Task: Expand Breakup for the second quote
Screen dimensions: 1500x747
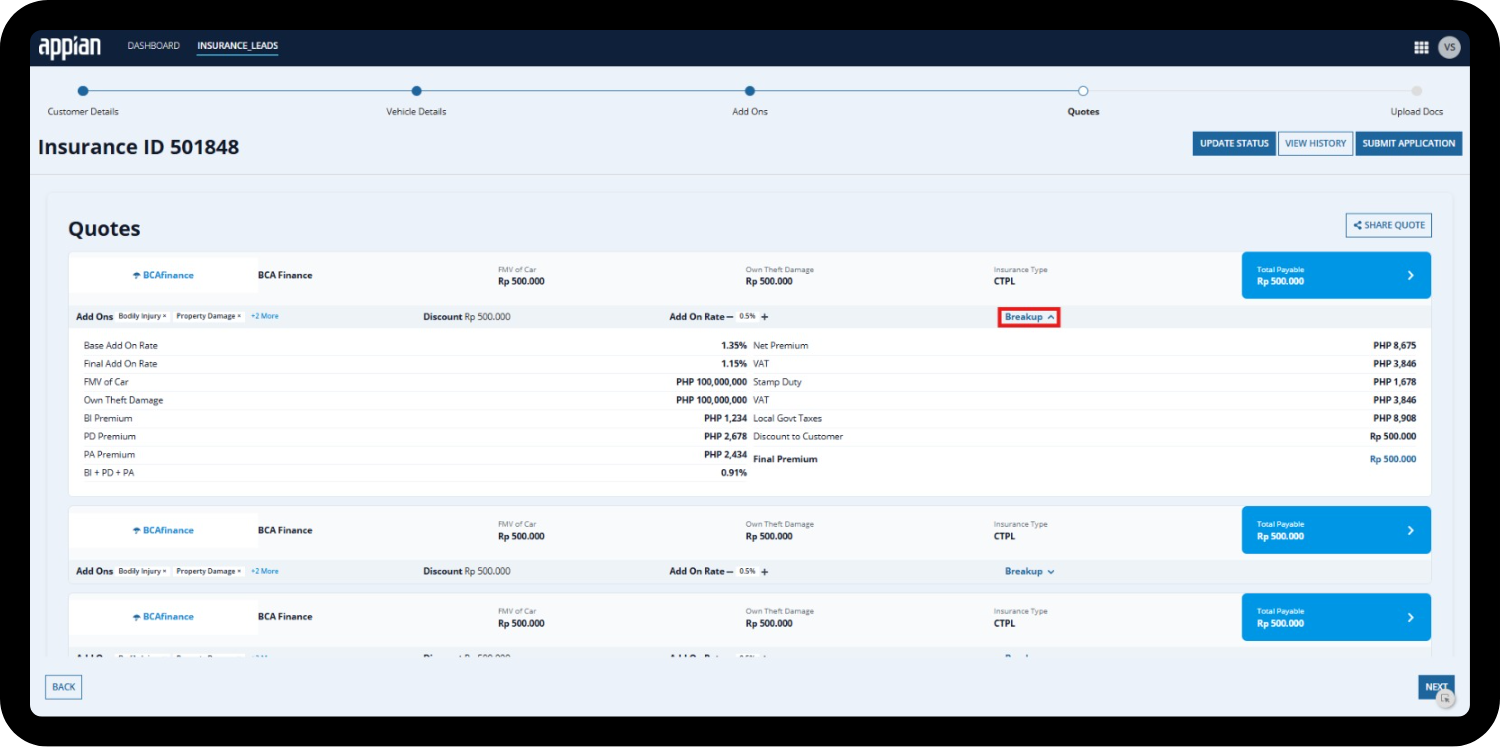Action: click(1029, 572)
